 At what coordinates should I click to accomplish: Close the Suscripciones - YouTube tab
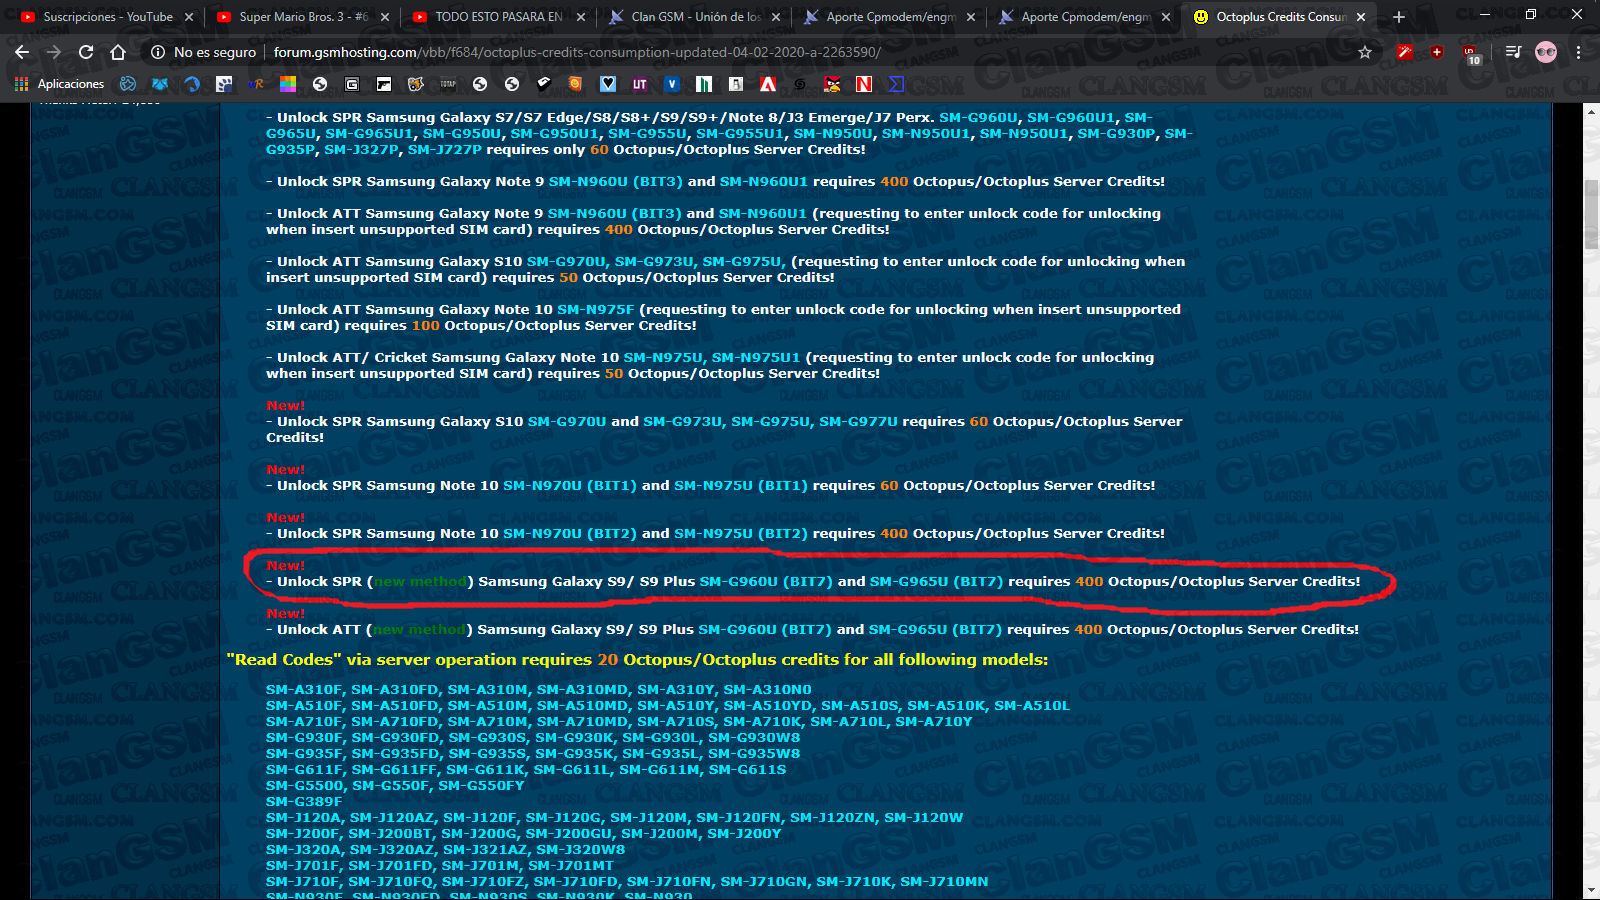click(x=188, y=17)
